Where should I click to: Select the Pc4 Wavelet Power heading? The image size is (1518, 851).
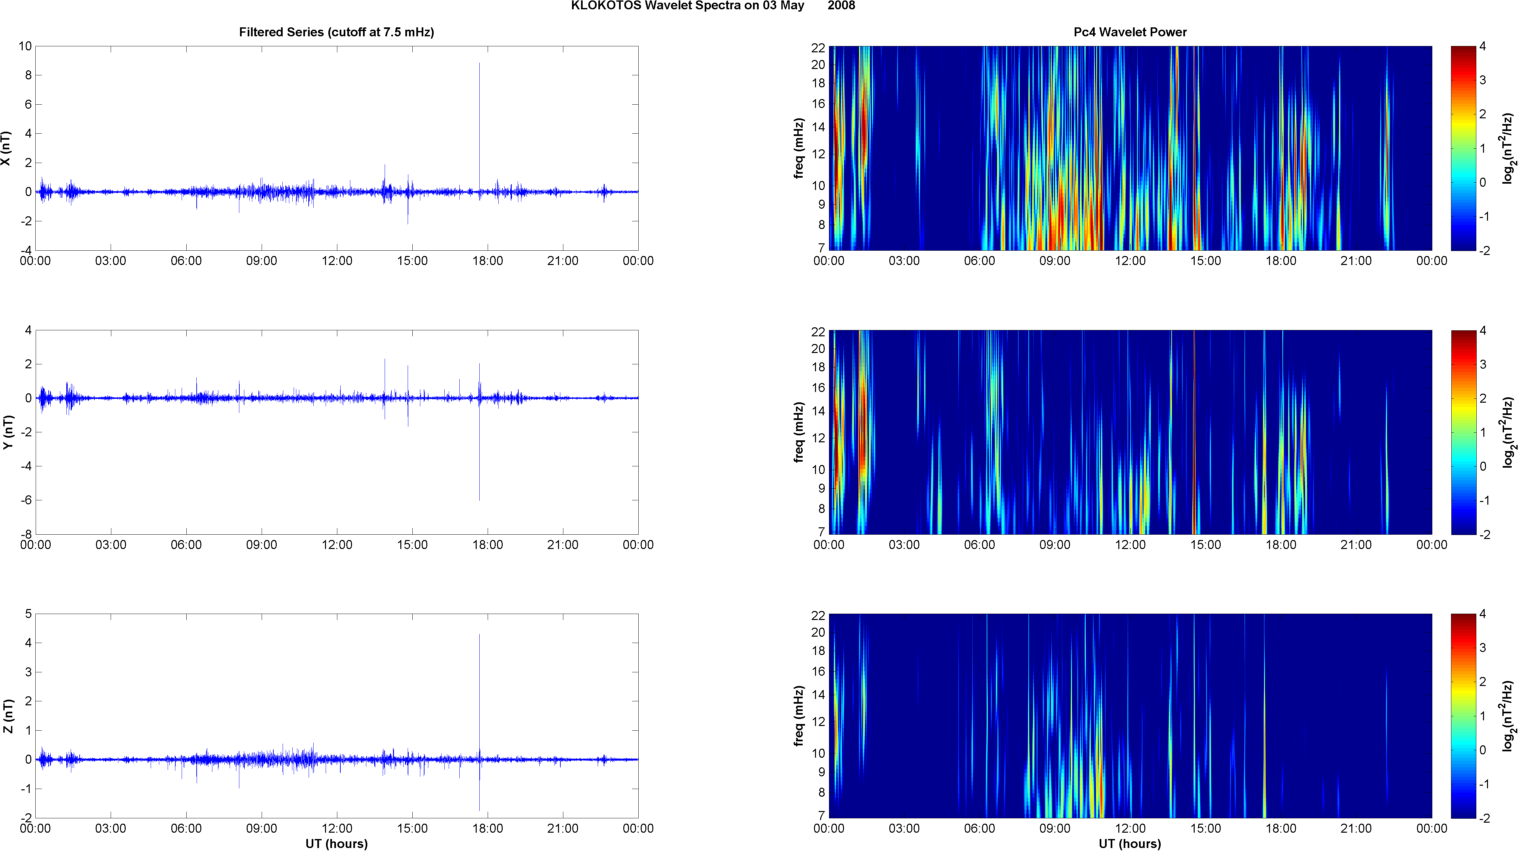[x=1130, y=32]
